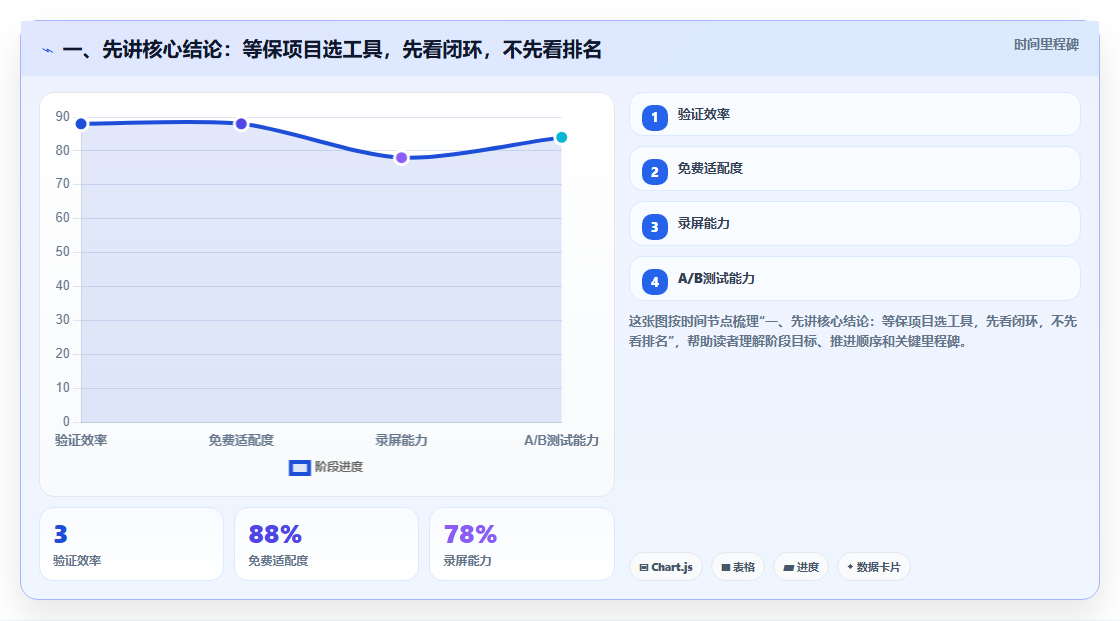This screenshot has height=621, width=1120.
Task: Click the 数据卡片 tag
Action: tap(874, 567)
